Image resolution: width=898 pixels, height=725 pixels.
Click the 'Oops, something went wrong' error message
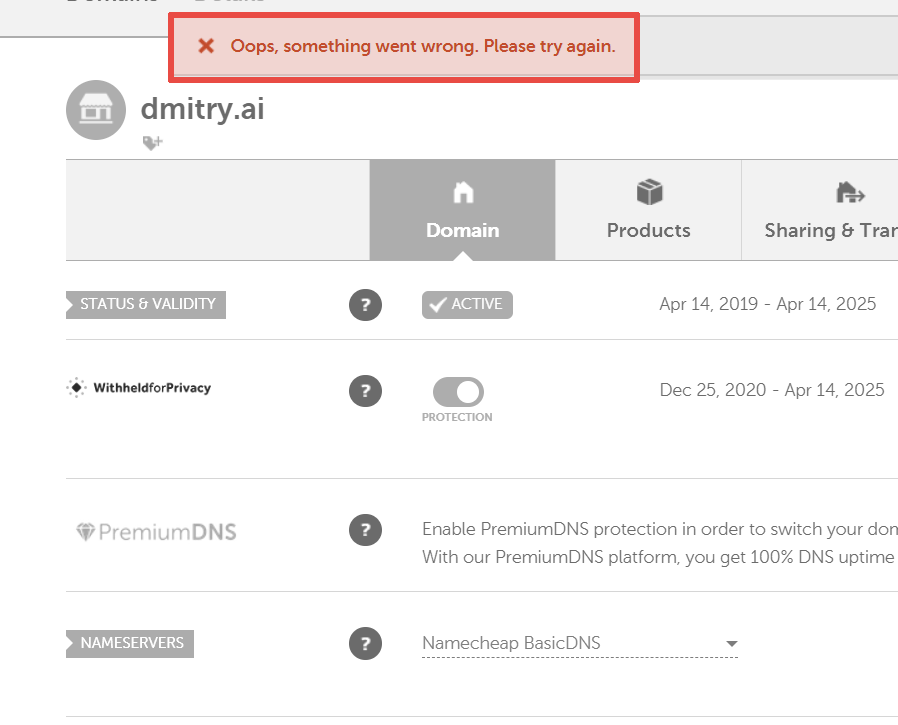[x=422, y=46]
